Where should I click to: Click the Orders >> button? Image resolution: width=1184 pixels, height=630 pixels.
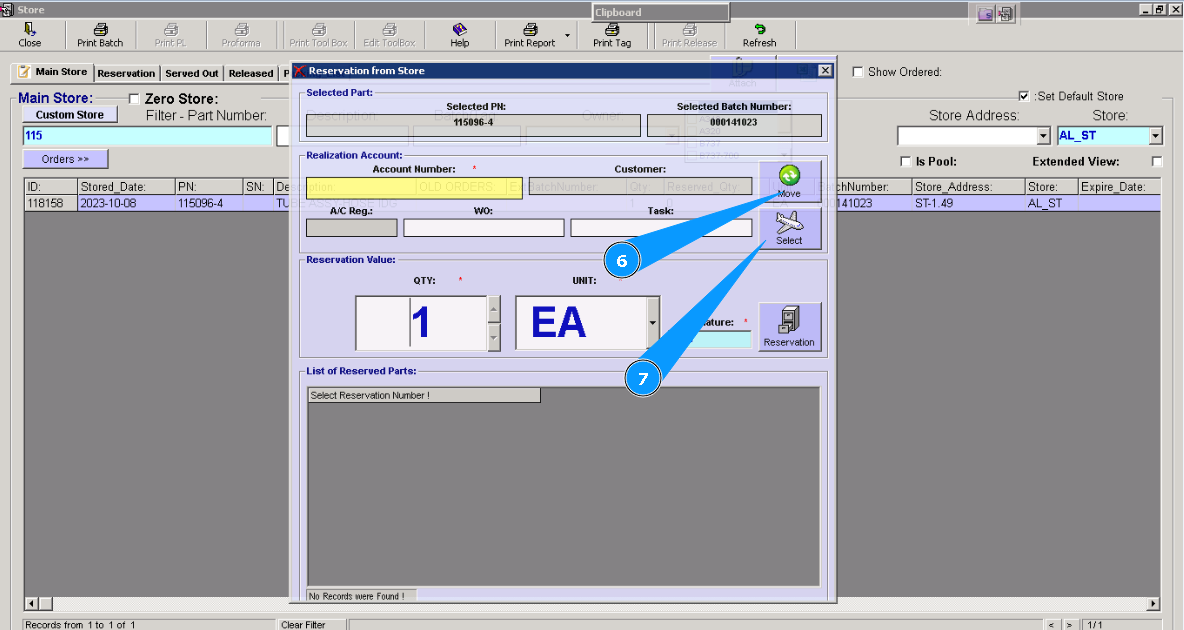[65, 159]
